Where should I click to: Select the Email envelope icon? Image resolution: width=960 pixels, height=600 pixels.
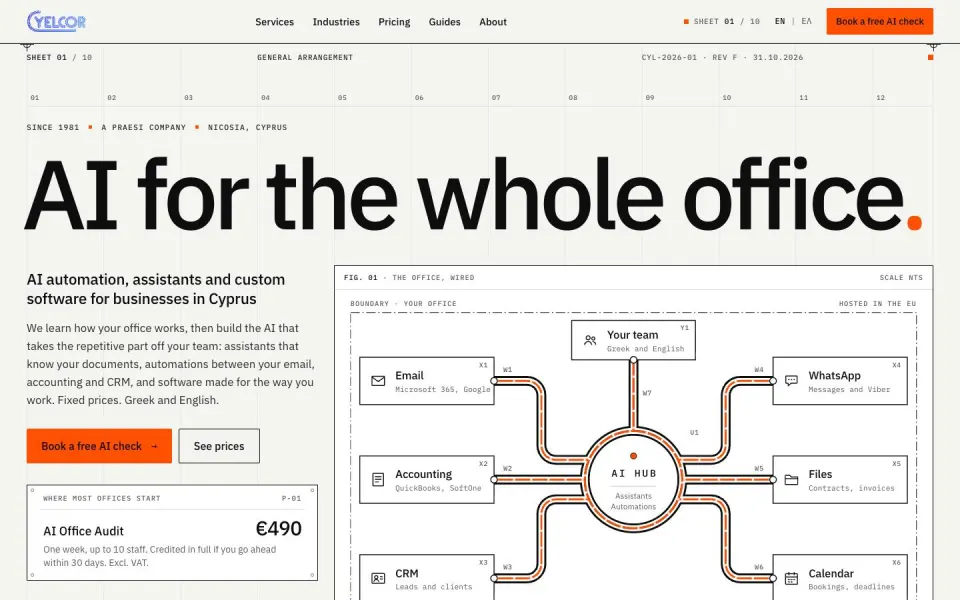pos(378,381)
